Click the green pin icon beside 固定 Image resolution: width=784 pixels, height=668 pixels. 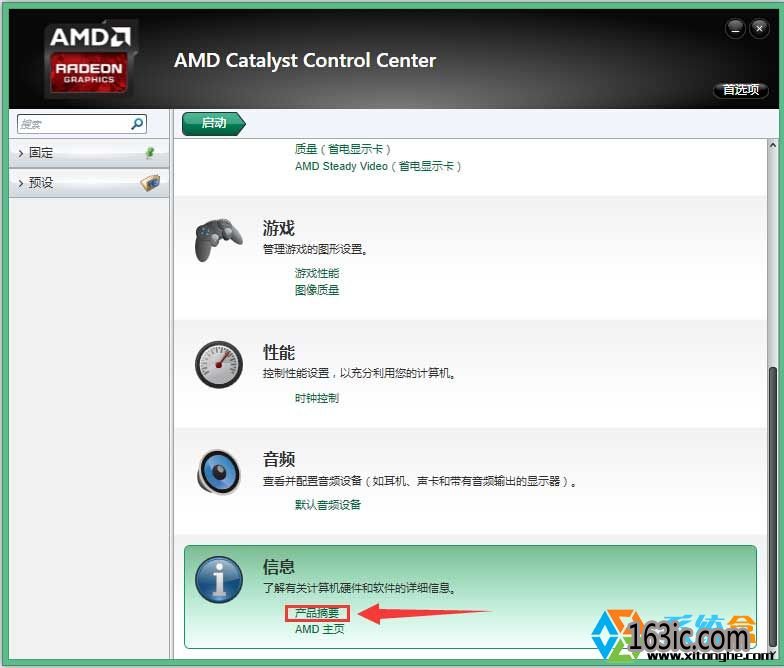[150, 152]
